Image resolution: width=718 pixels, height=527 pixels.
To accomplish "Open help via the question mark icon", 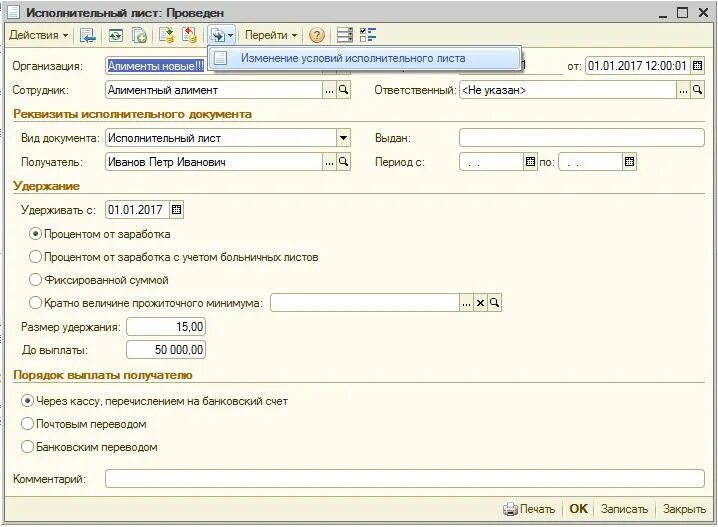I will [x=316, y=35].
